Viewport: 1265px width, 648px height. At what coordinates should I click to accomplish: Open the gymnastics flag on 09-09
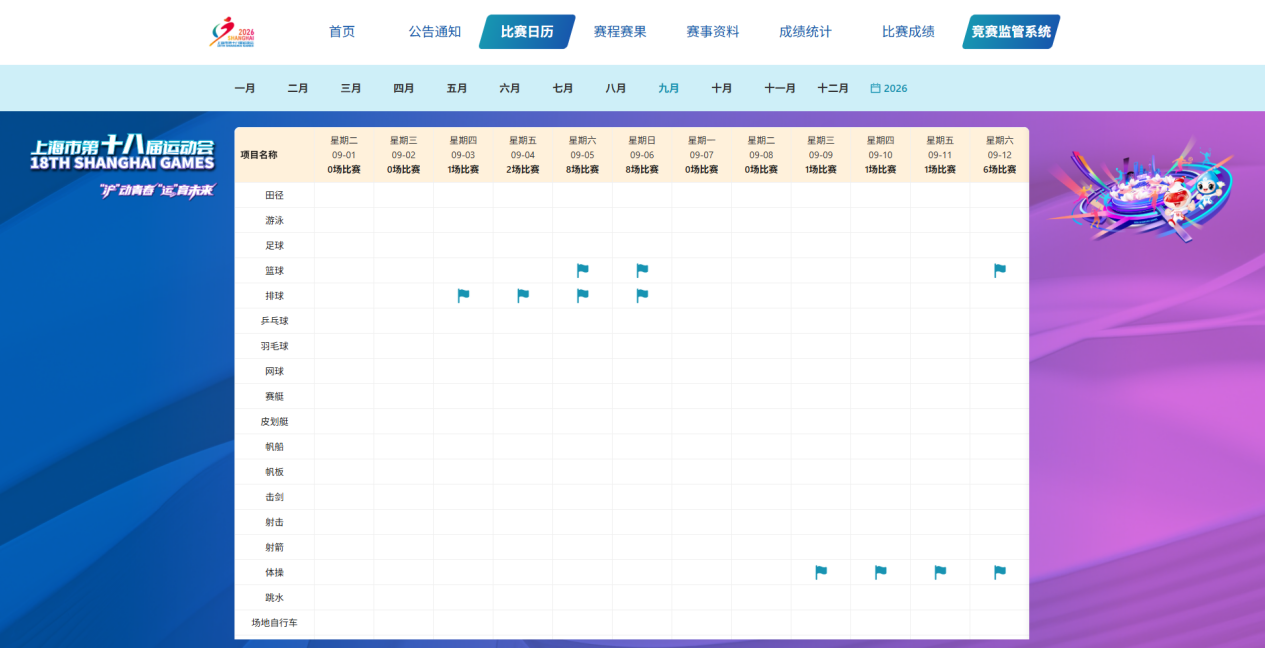point(821,572)
